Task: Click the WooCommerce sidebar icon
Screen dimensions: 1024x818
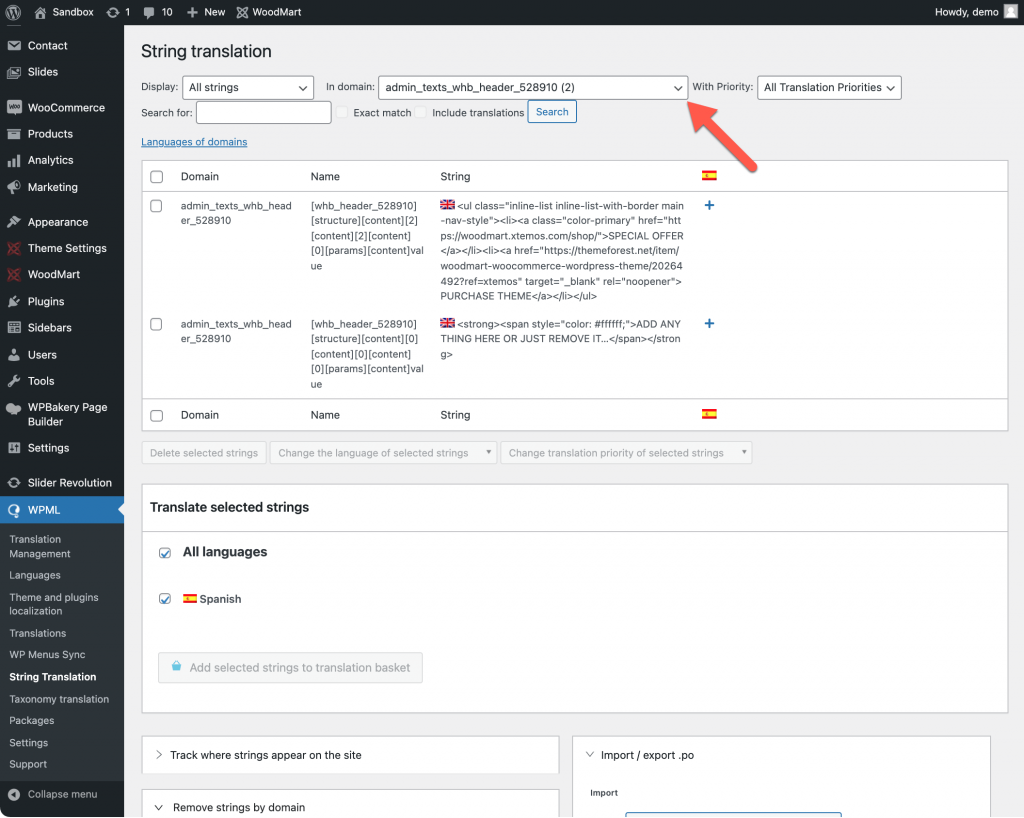Action: (x=14, y=108)
